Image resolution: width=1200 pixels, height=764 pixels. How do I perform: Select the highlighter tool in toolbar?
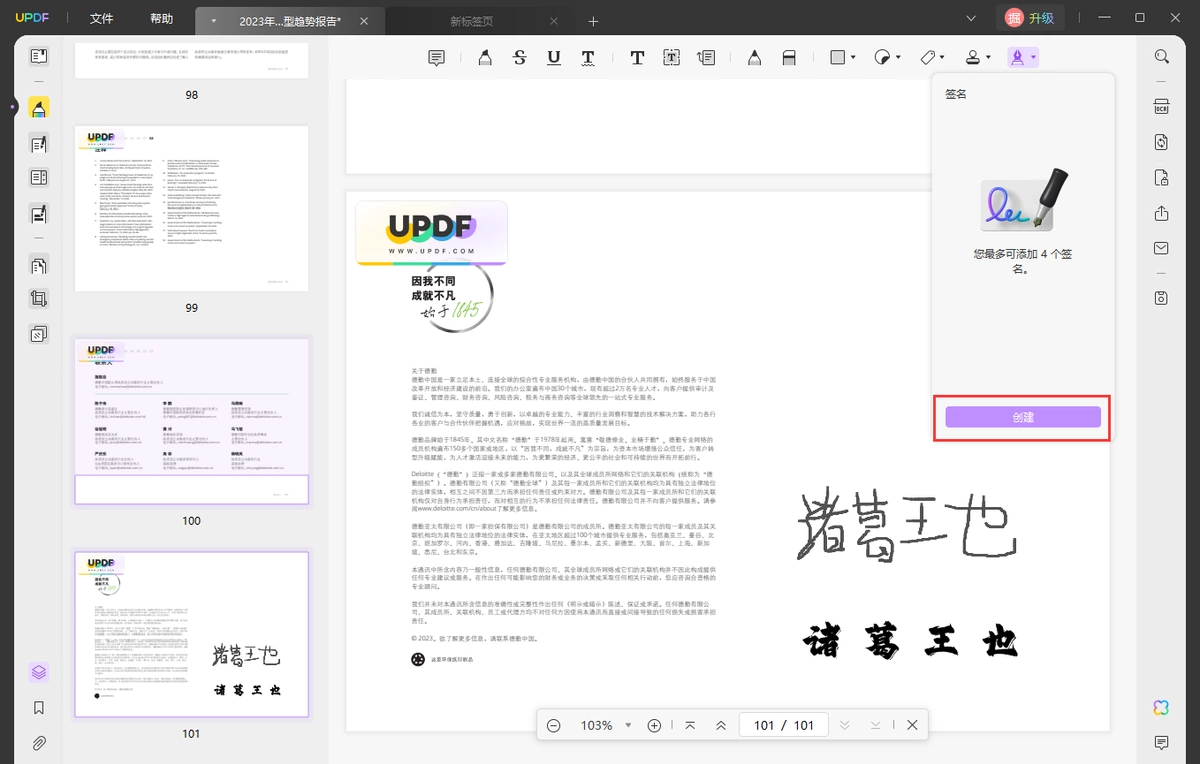pos(485,58)
